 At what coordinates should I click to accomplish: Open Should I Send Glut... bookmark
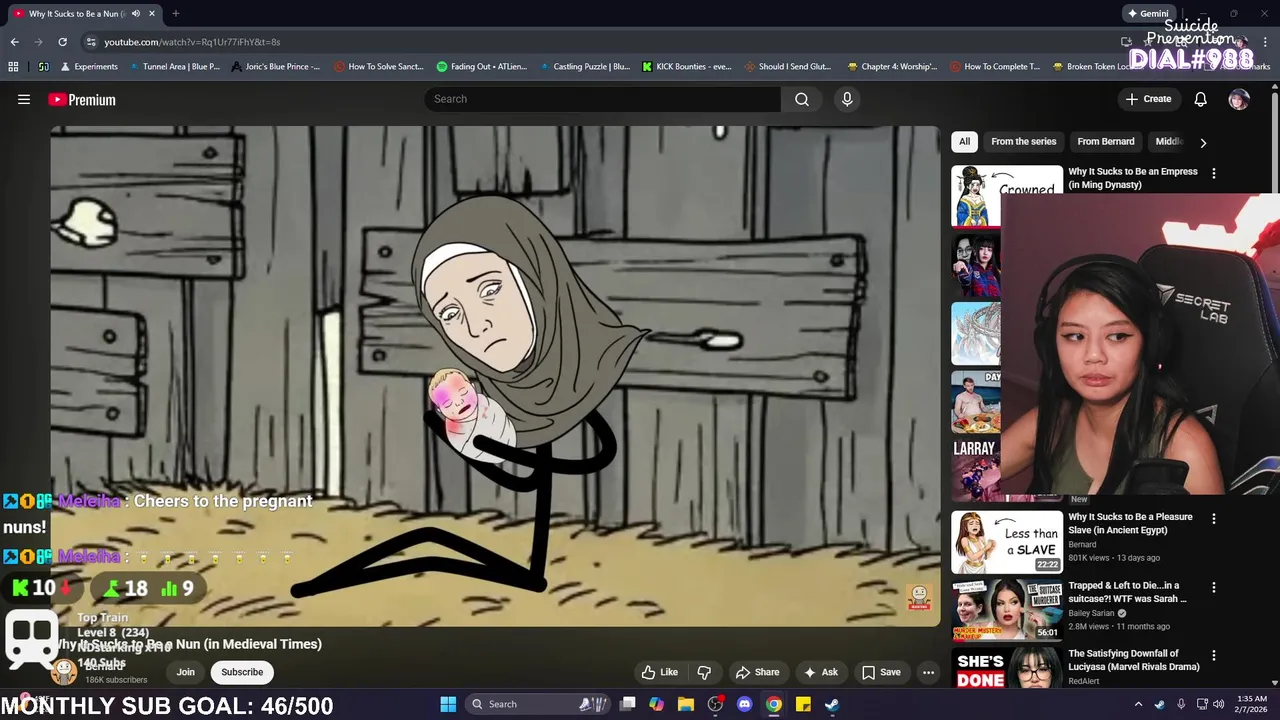(788, 67)
